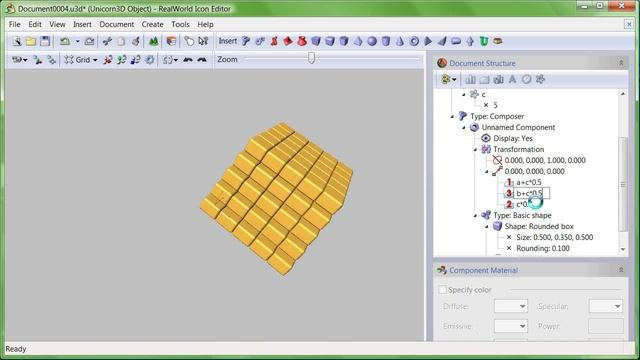
Task: Open the Create menu
Action: [x=153, y=24]
